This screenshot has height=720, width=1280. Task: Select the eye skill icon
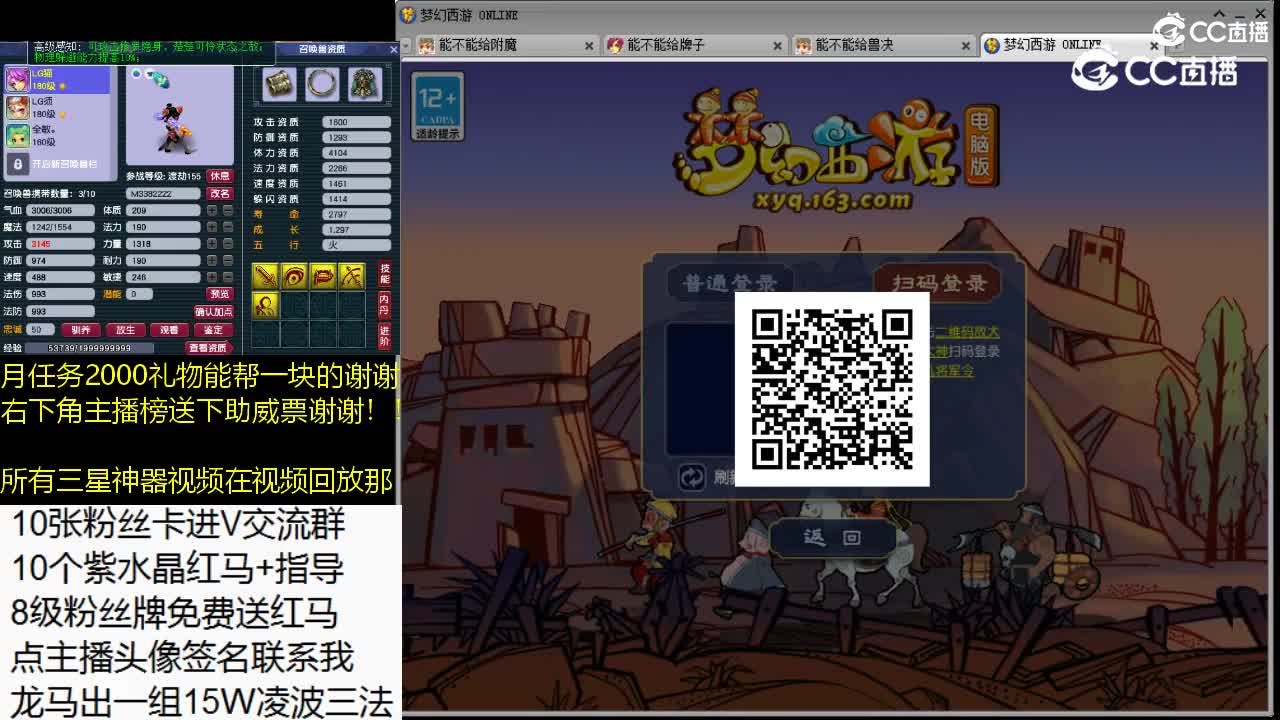294,276
